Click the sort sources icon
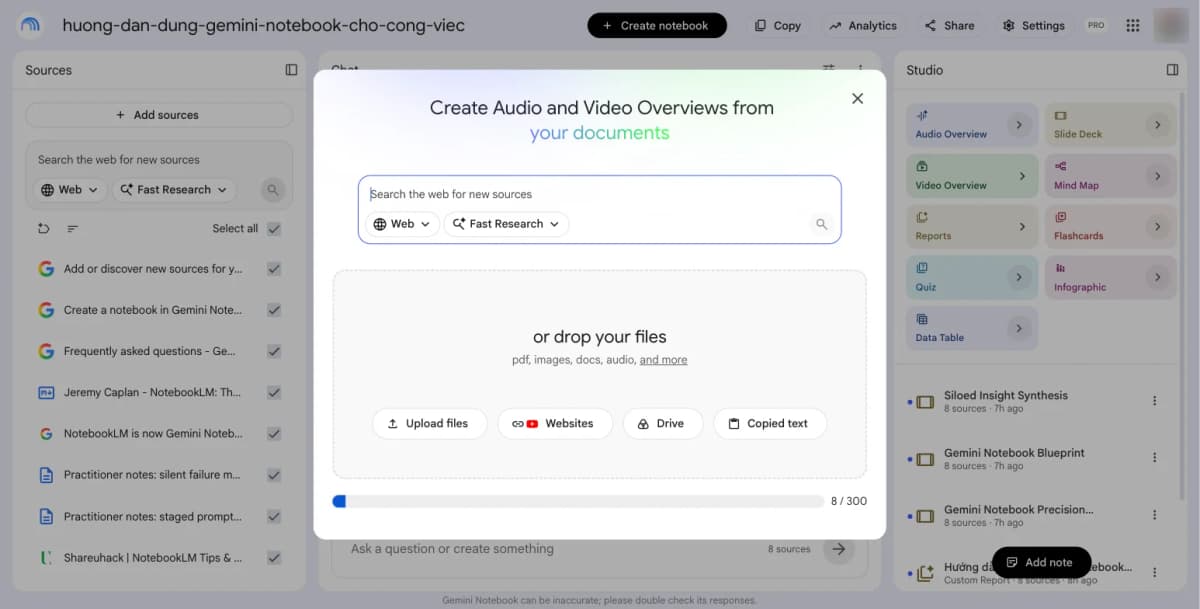Screen dimensions: 1200x609 [x=73, y=228]
